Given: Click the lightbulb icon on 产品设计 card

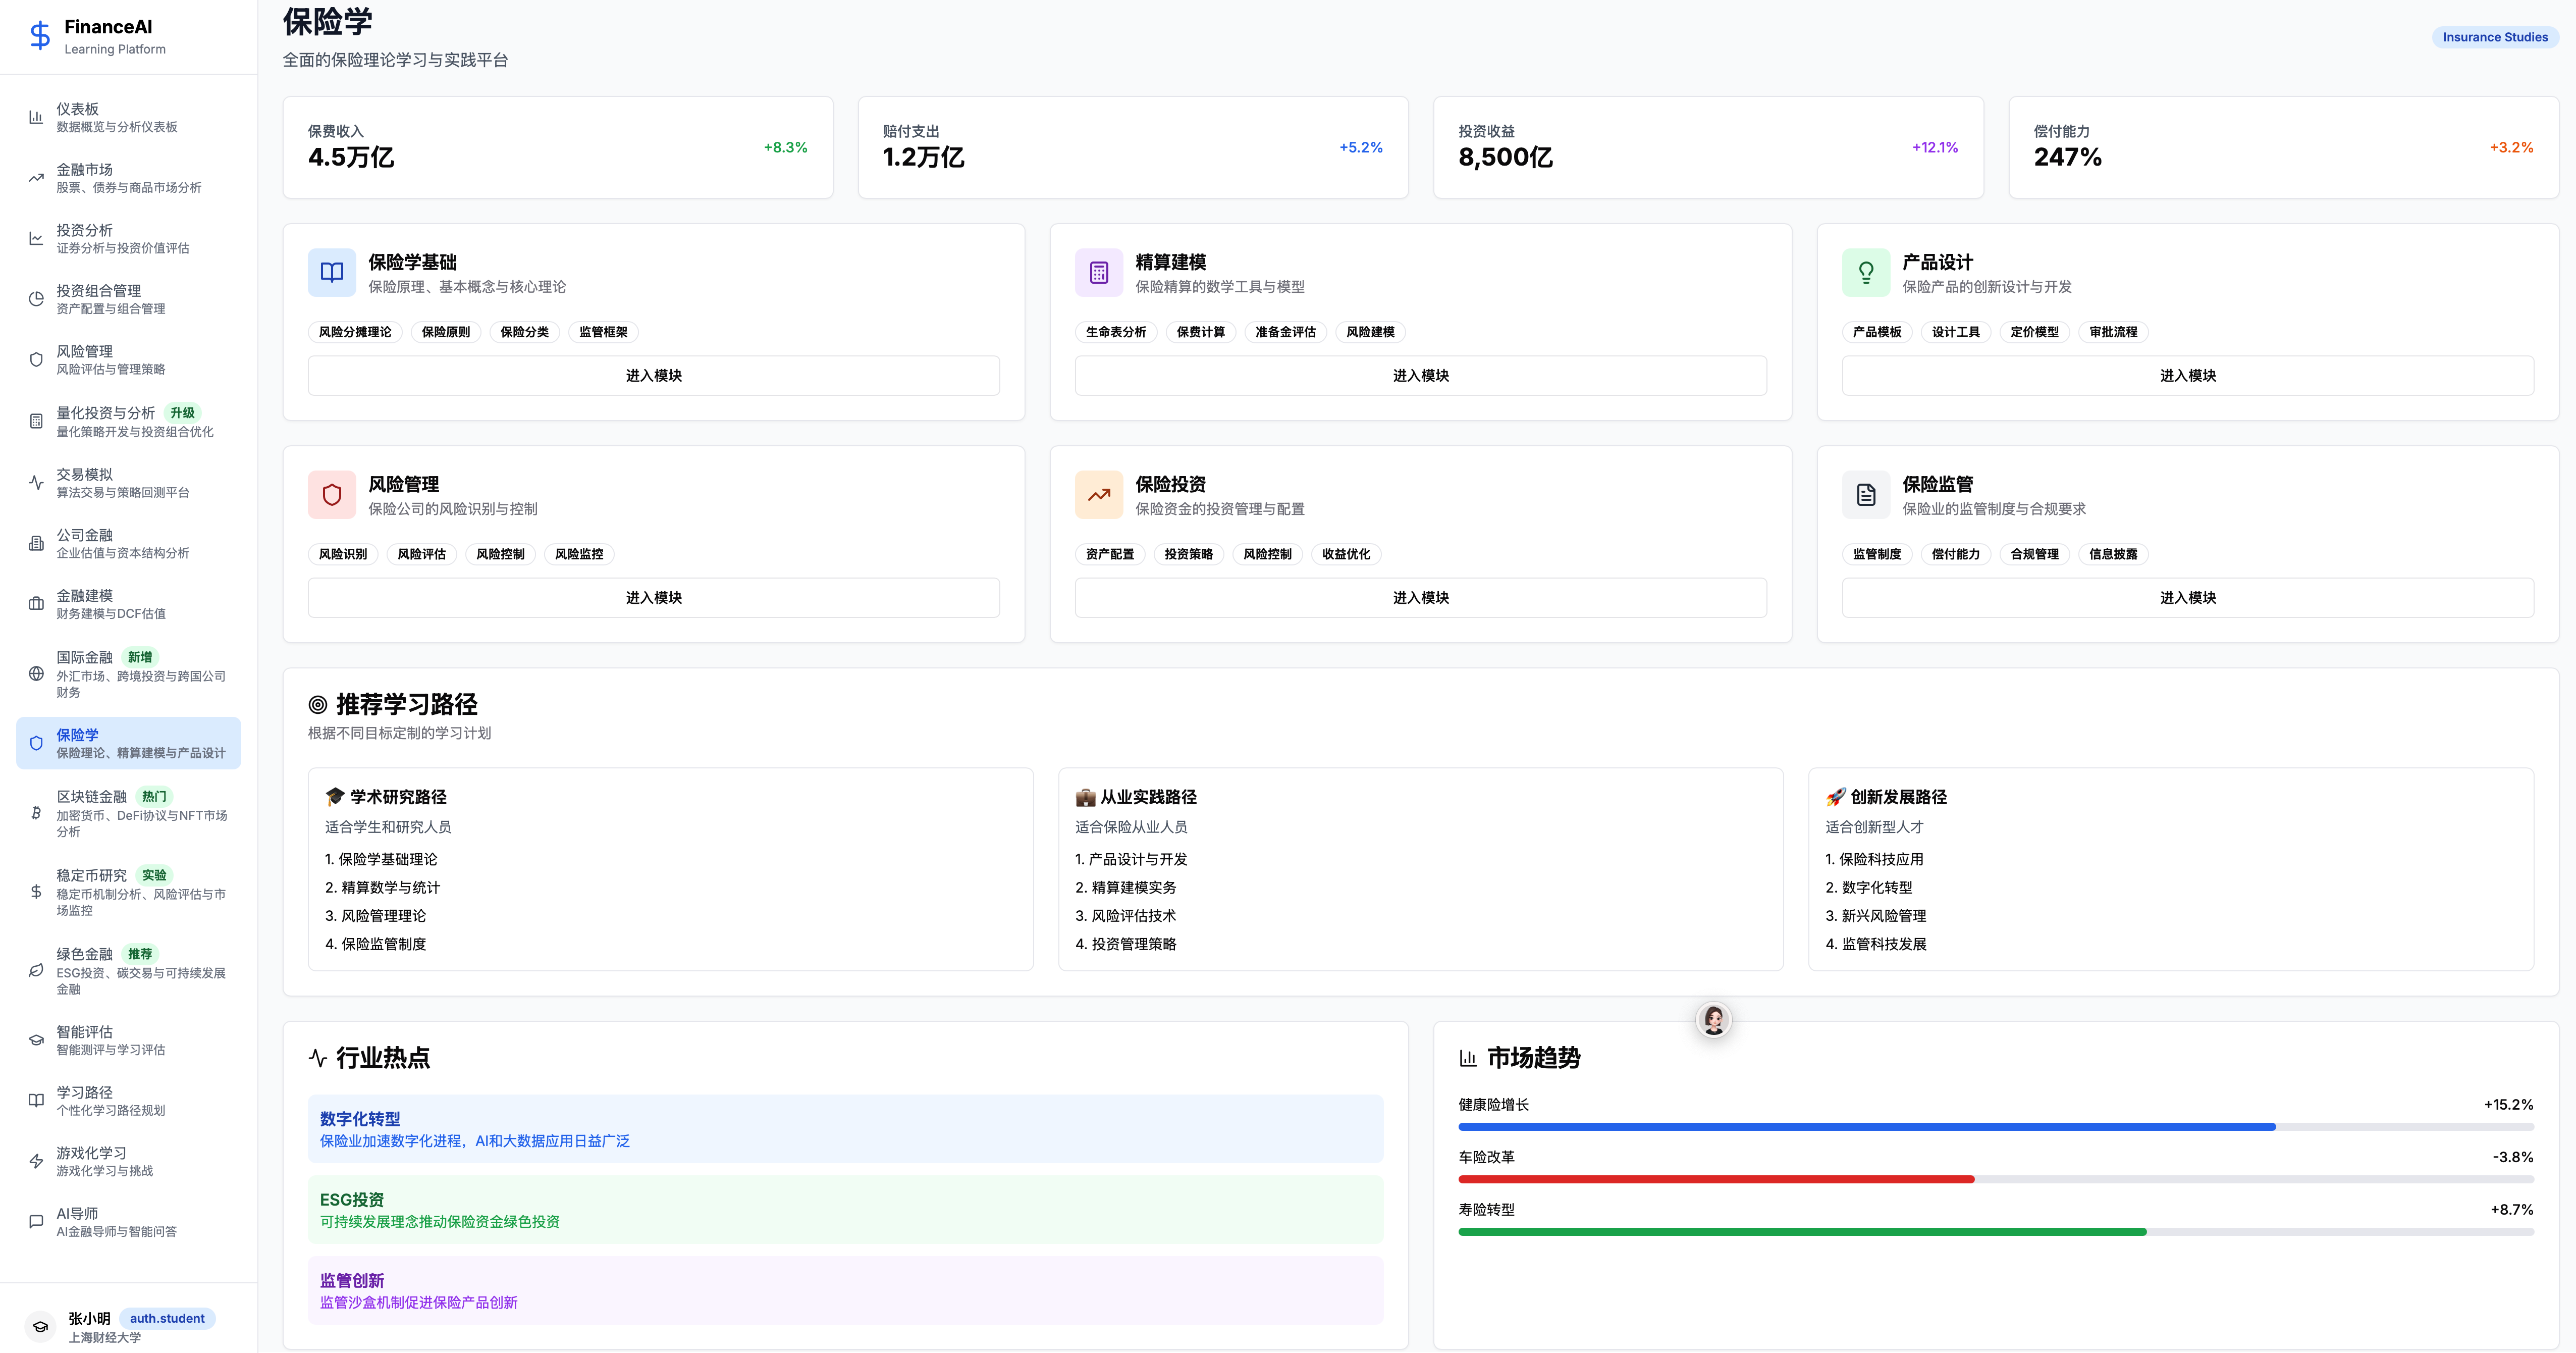Looking at the screenshot, I should point(1866,272).
